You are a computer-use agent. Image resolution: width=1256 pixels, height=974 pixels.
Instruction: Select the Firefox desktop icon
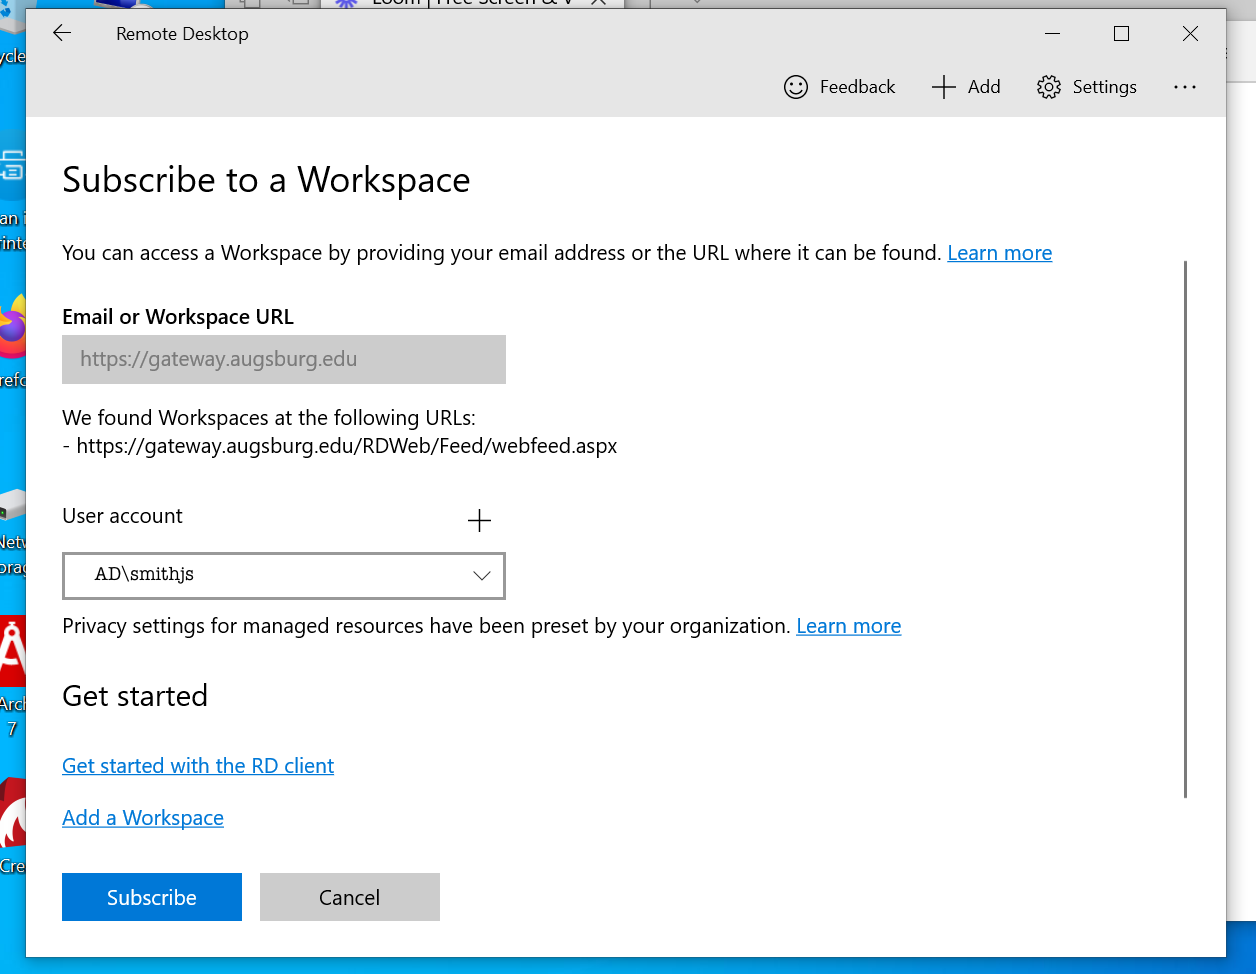[12, 340]
